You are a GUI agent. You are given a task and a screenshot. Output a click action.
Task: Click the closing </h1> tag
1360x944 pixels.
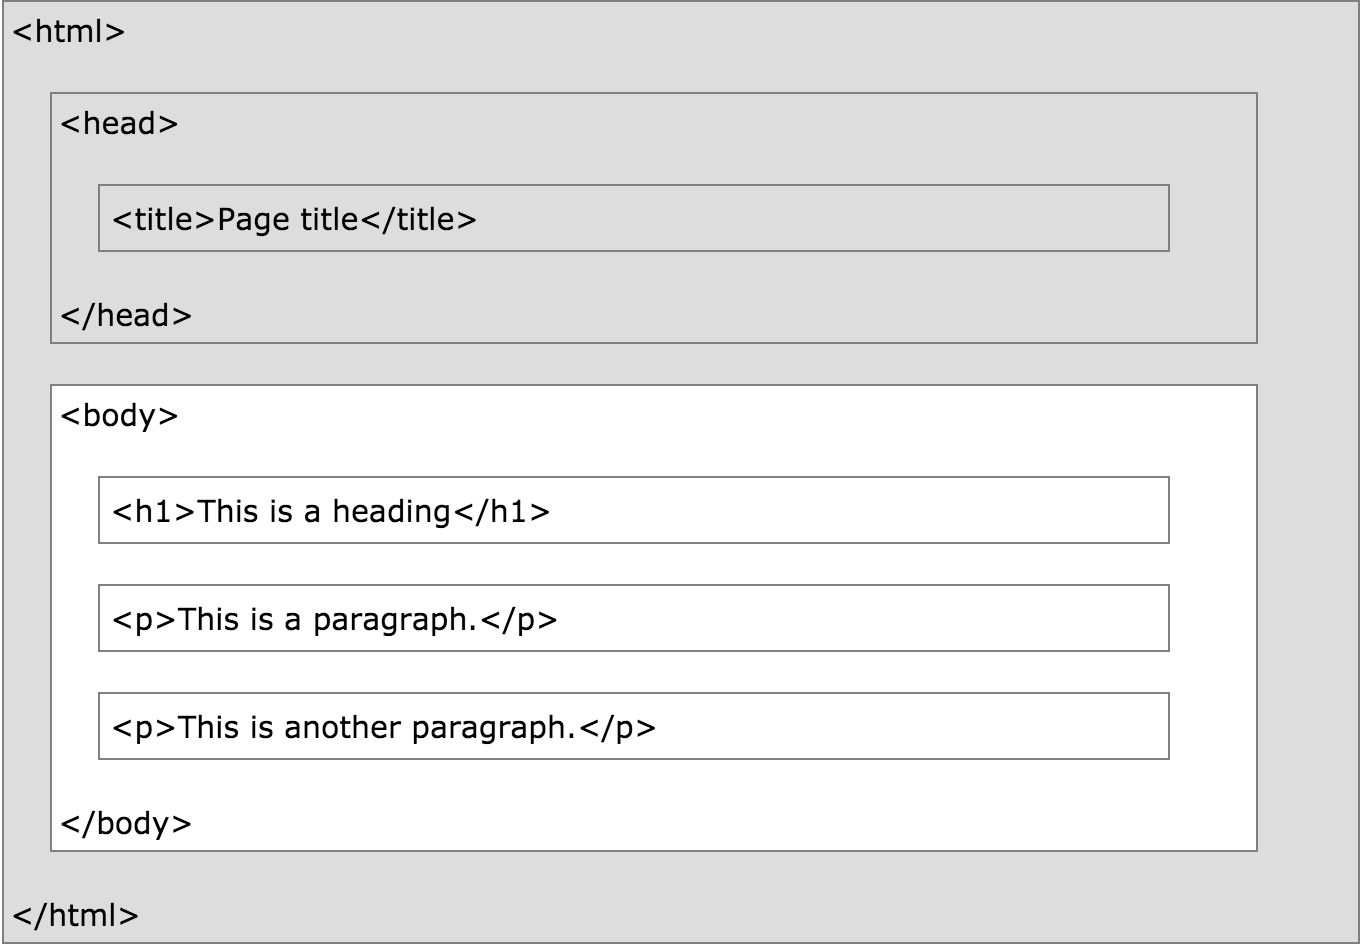pyautogui.click(x=501, y=512)
